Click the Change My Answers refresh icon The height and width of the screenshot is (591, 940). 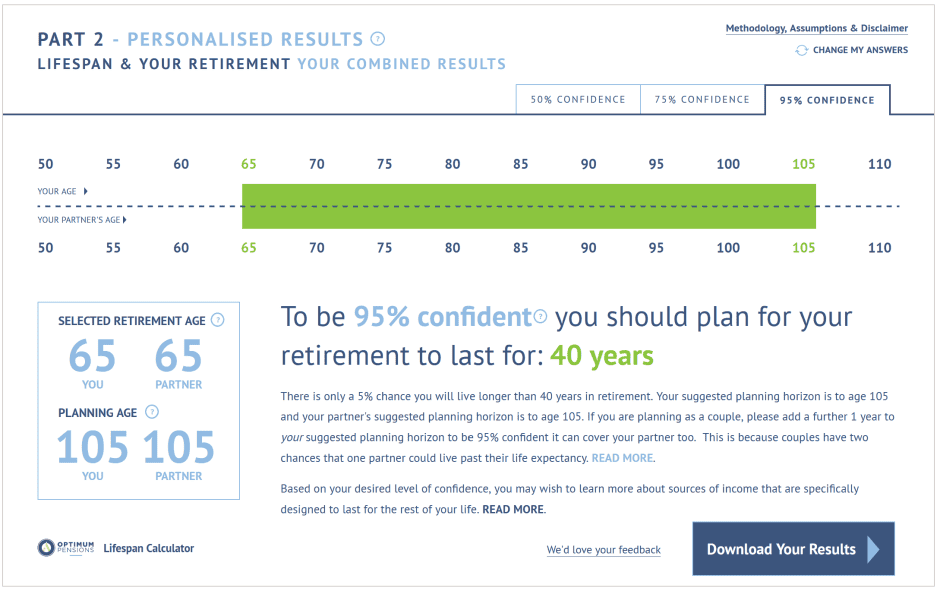click(802, 50)
